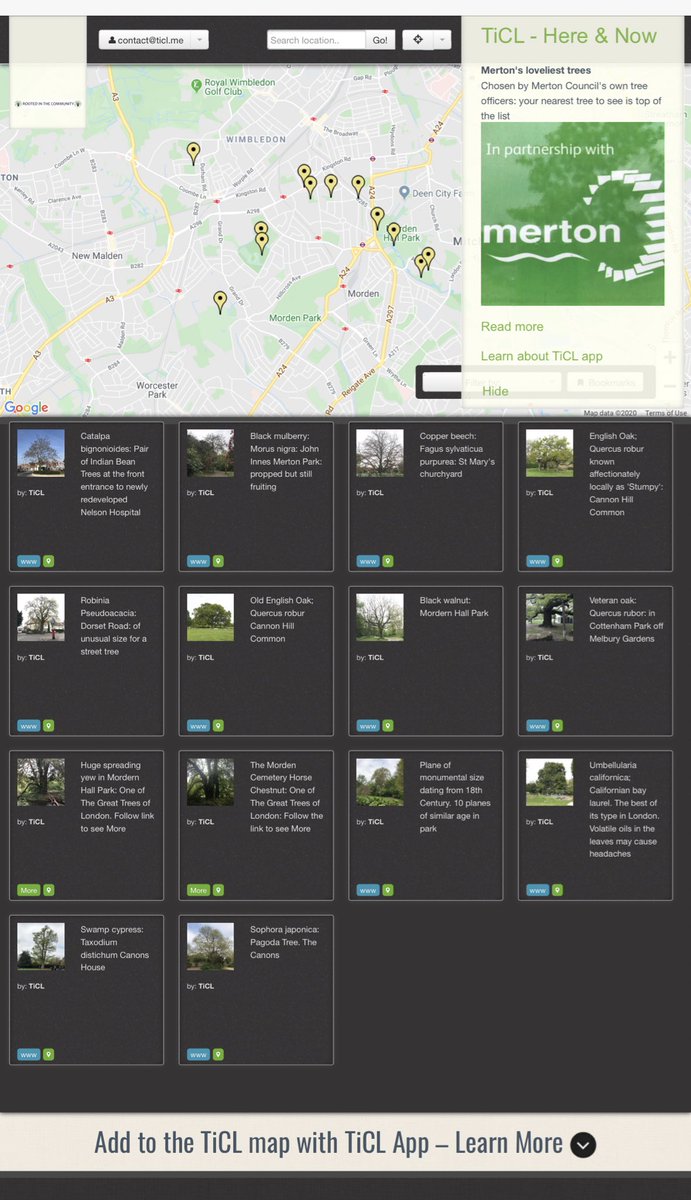The width and height of the screenshot is (691, 1200).
Task: Open the www link for Black mulberry
Action: click(199, 561)
